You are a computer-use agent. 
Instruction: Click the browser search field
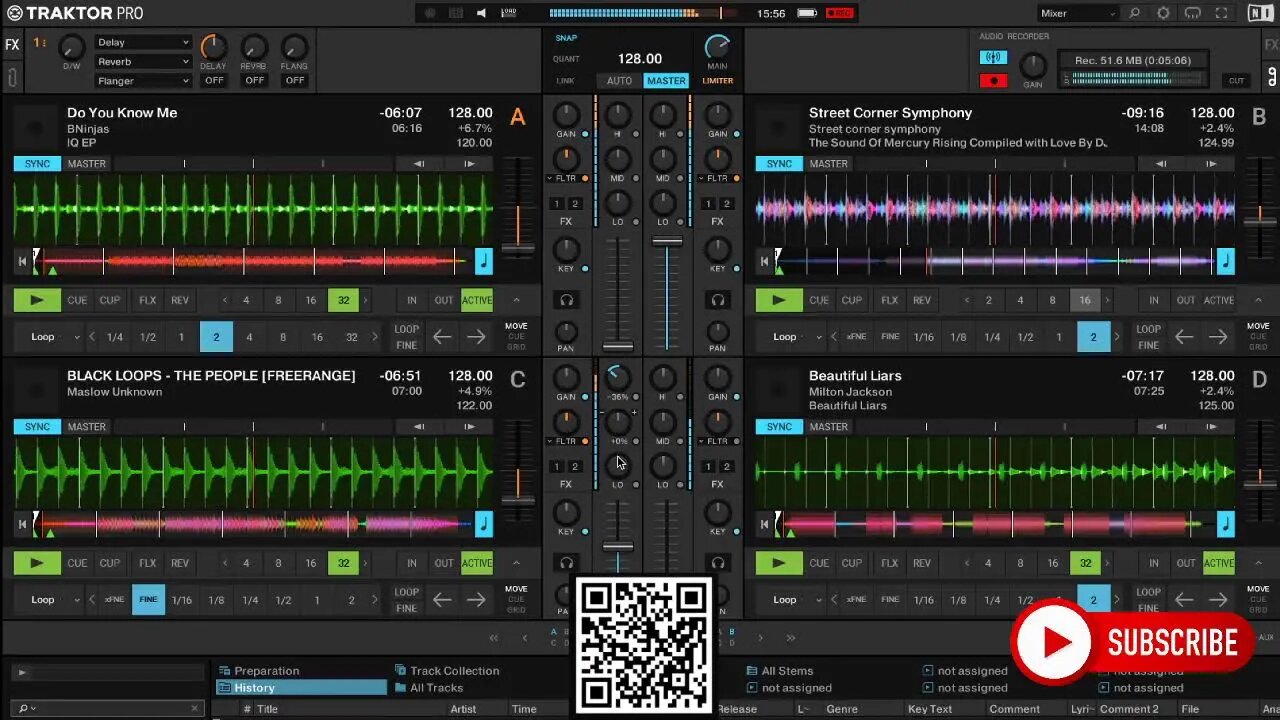pyautogui.click(x=110, y=709)
